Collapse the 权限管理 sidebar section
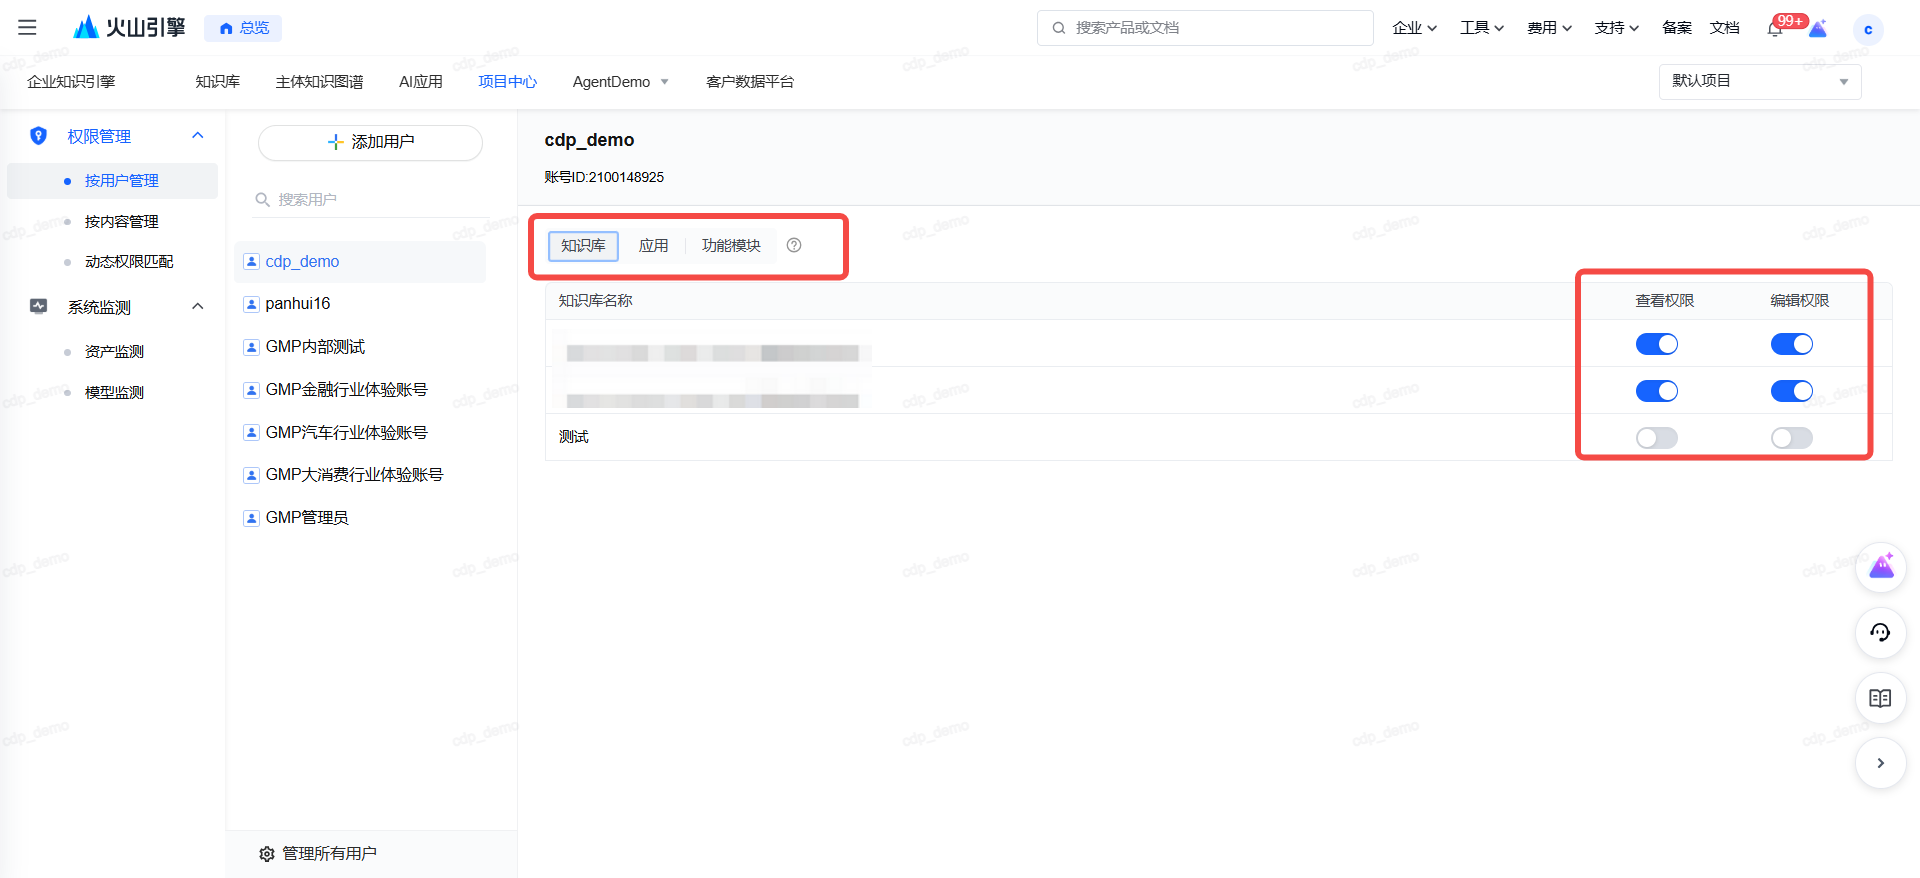The width and height of the screenshot is (1920, 878). click(198, 136)
